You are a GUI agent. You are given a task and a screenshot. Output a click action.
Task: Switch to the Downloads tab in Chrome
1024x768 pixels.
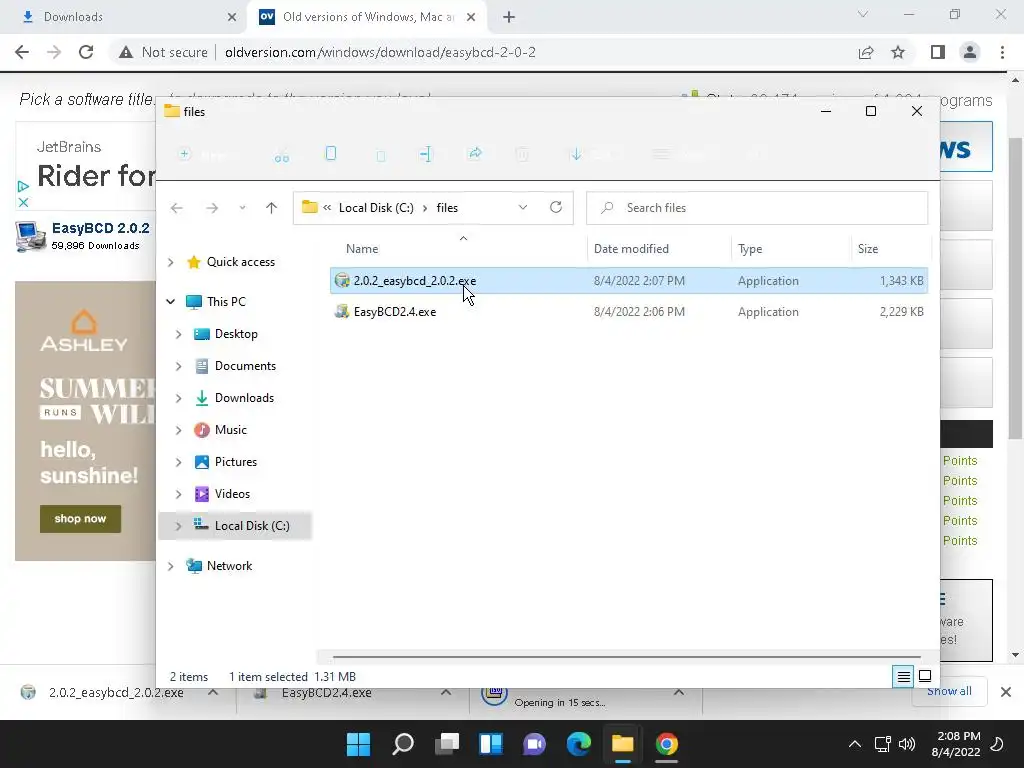124,17
